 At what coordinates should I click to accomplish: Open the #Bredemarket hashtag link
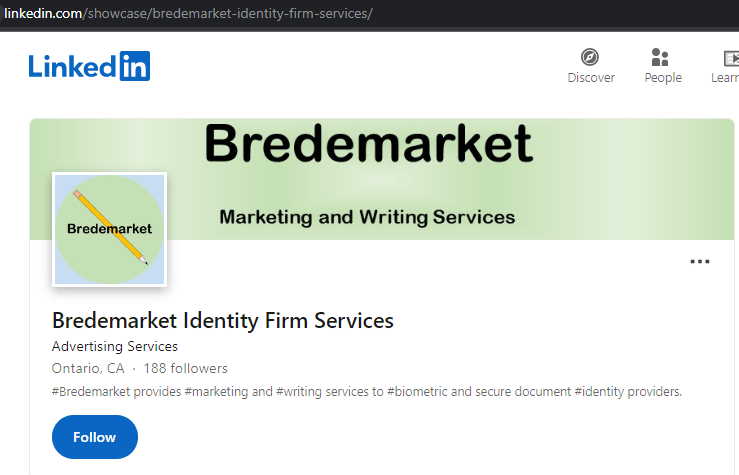[x=91, y=392]
